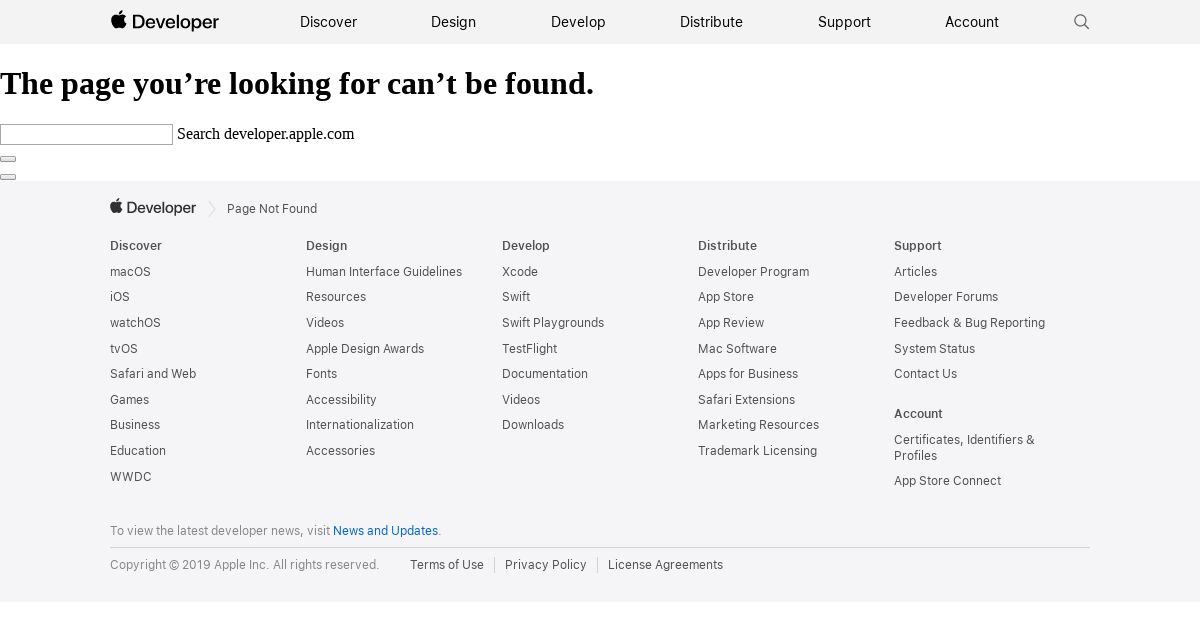Click the second small button below the search field
Viewport: 1200px width, 630px height.
click(8, 177)
